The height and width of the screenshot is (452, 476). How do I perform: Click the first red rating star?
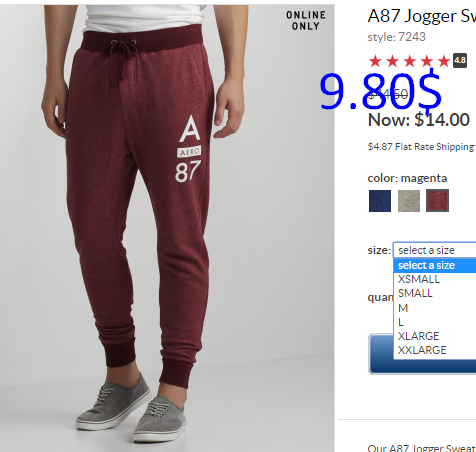pos(375,61)
